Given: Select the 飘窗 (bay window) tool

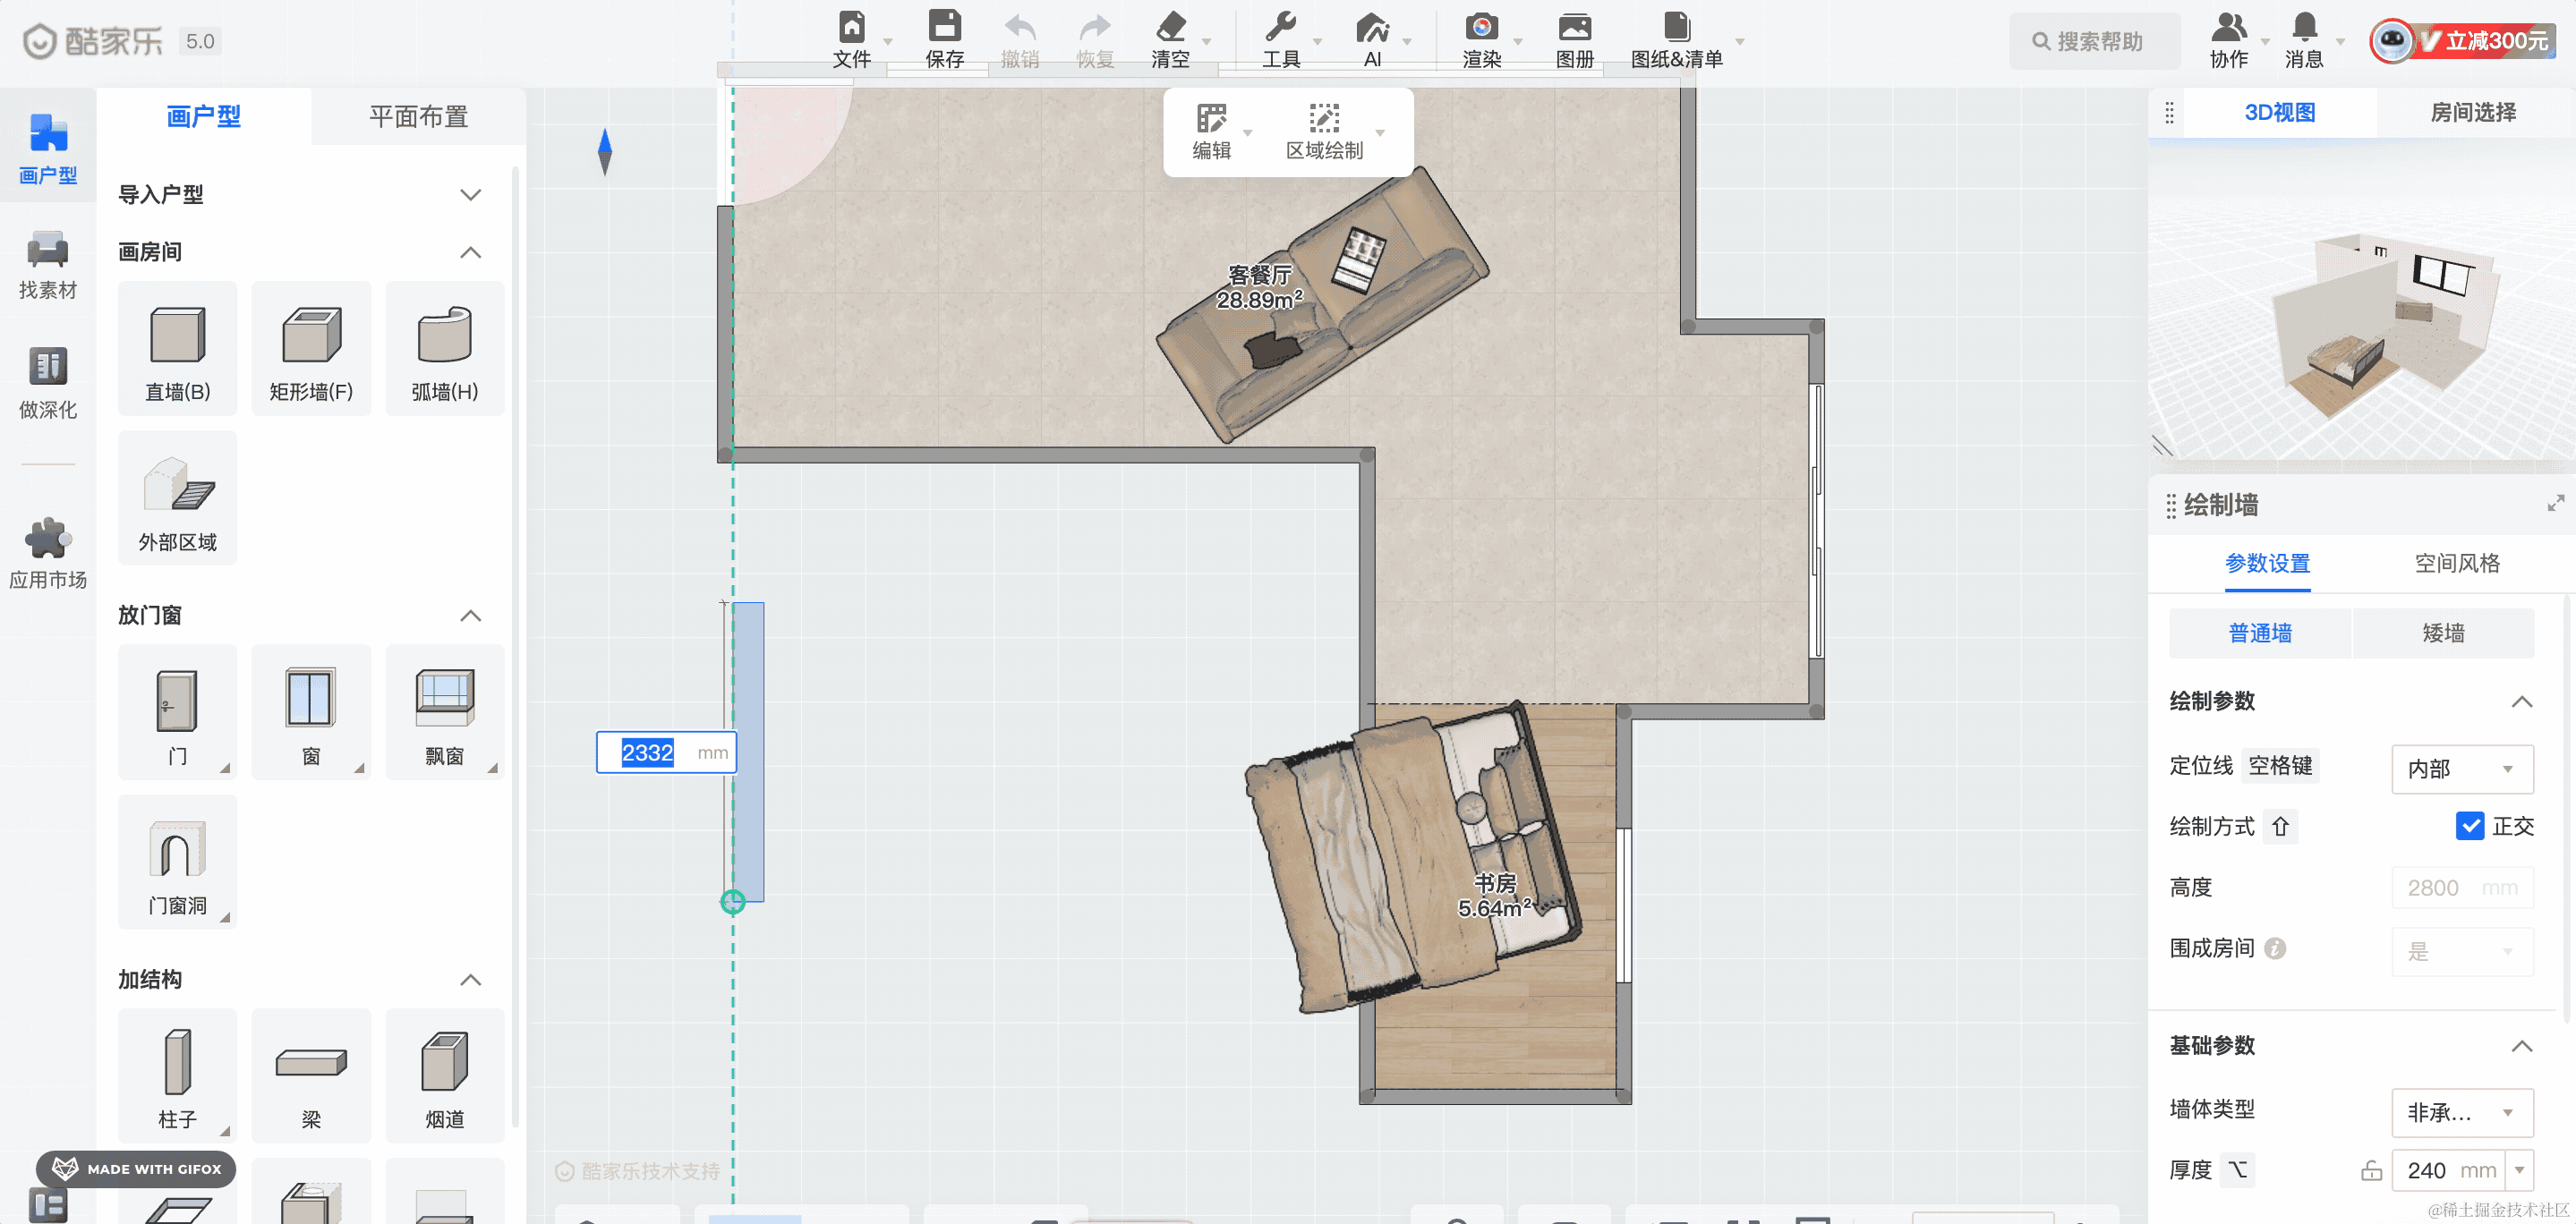Looking at the screenshot, I should [444, 712].
